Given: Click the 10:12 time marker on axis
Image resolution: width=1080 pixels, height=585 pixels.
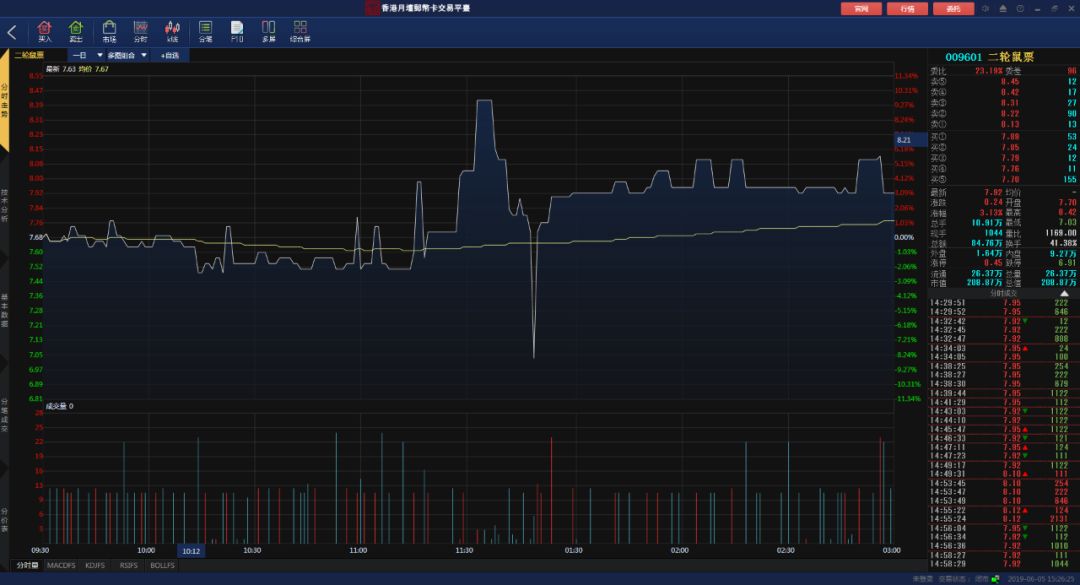Looking at the screenshot, I should (x=191, y=551).
